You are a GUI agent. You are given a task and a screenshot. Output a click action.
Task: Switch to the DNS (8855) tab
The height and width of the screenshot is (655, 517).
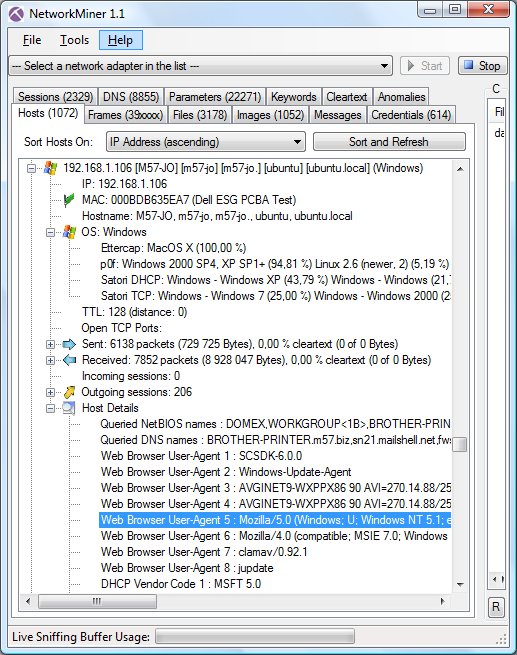pos(131,97)
